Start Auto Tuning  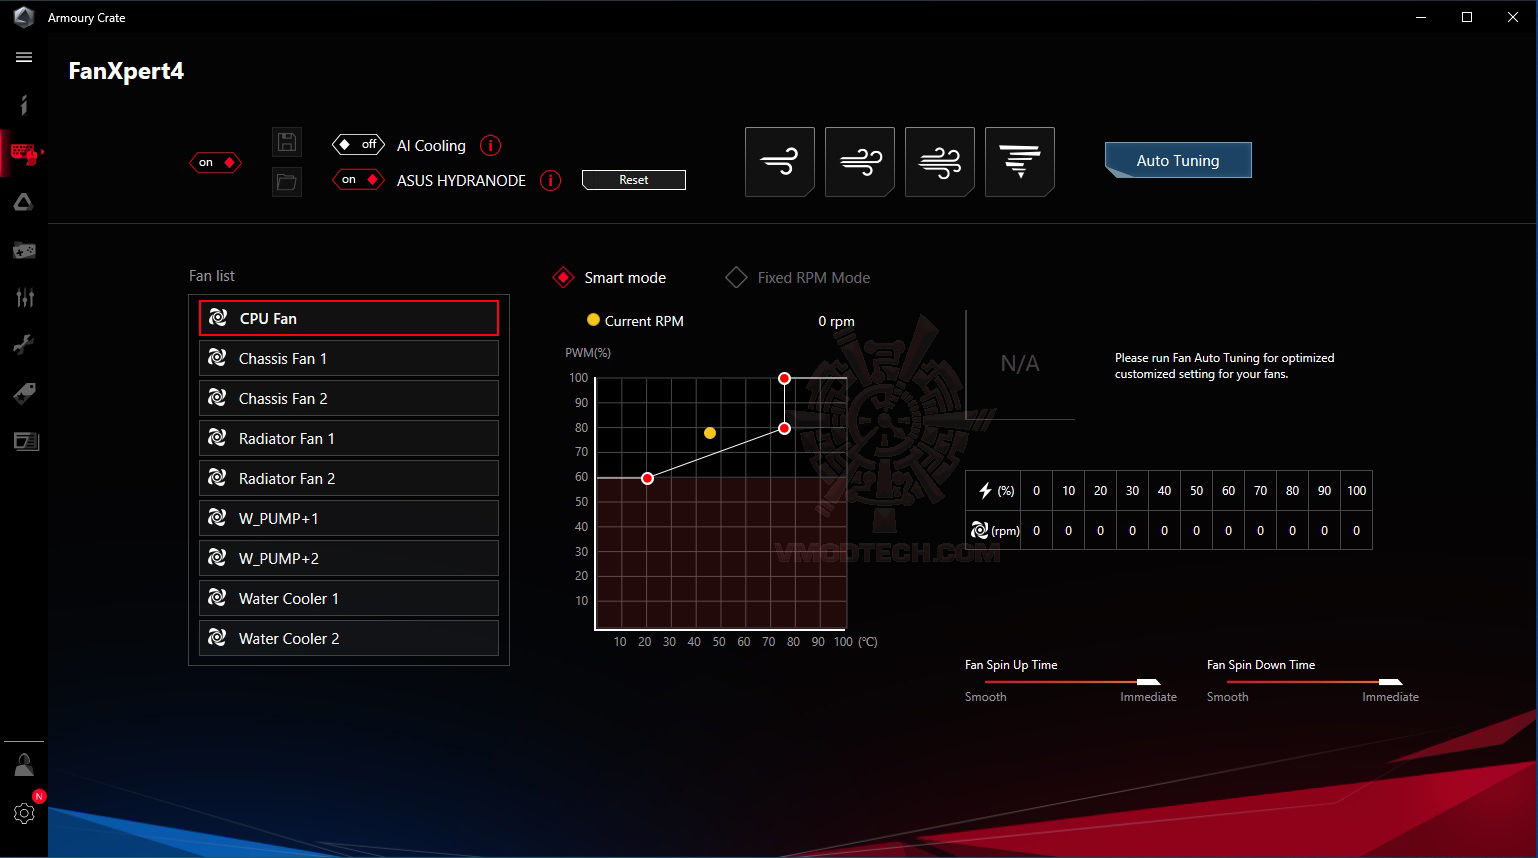pyautogui.click(x=1178, y=160)
